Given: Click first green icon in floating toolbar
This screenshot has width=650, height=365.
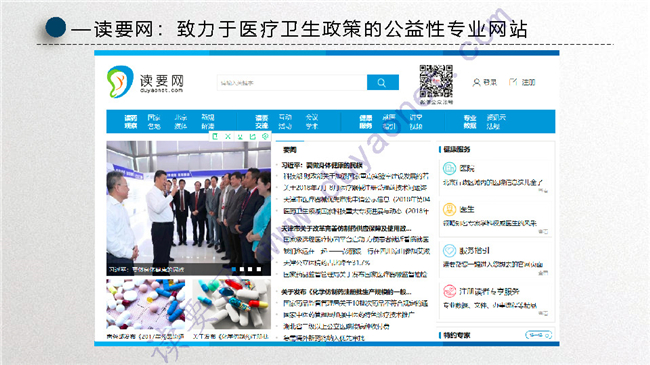Looking at the screenshot, I should (215, 136).
